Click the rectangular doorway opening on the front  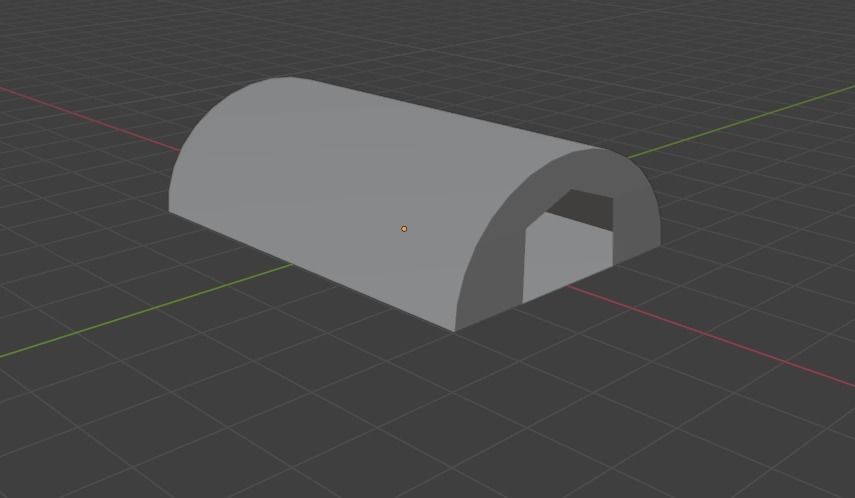point(568,245)
